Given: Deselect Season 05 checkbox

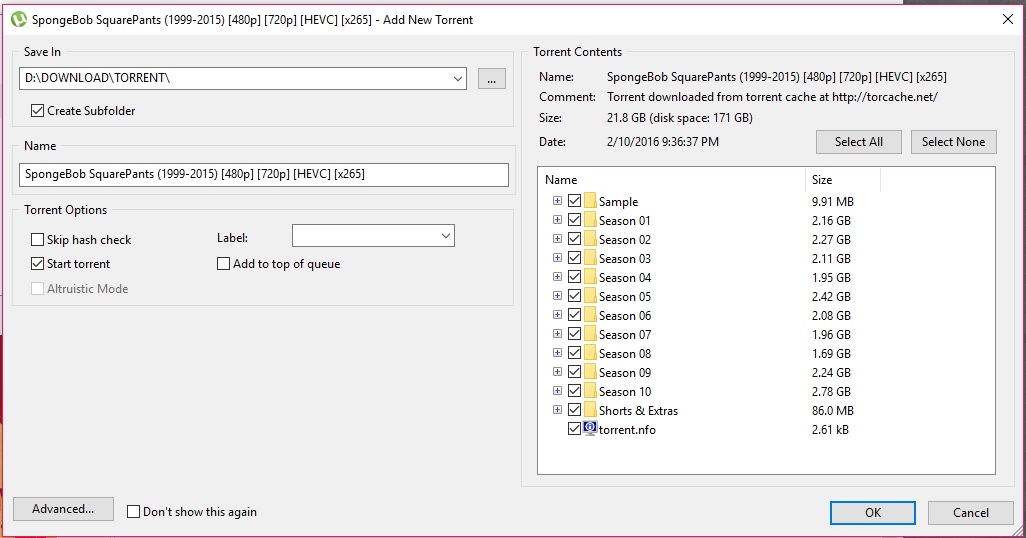Looking at the screenshot, I should click(575, 296).
